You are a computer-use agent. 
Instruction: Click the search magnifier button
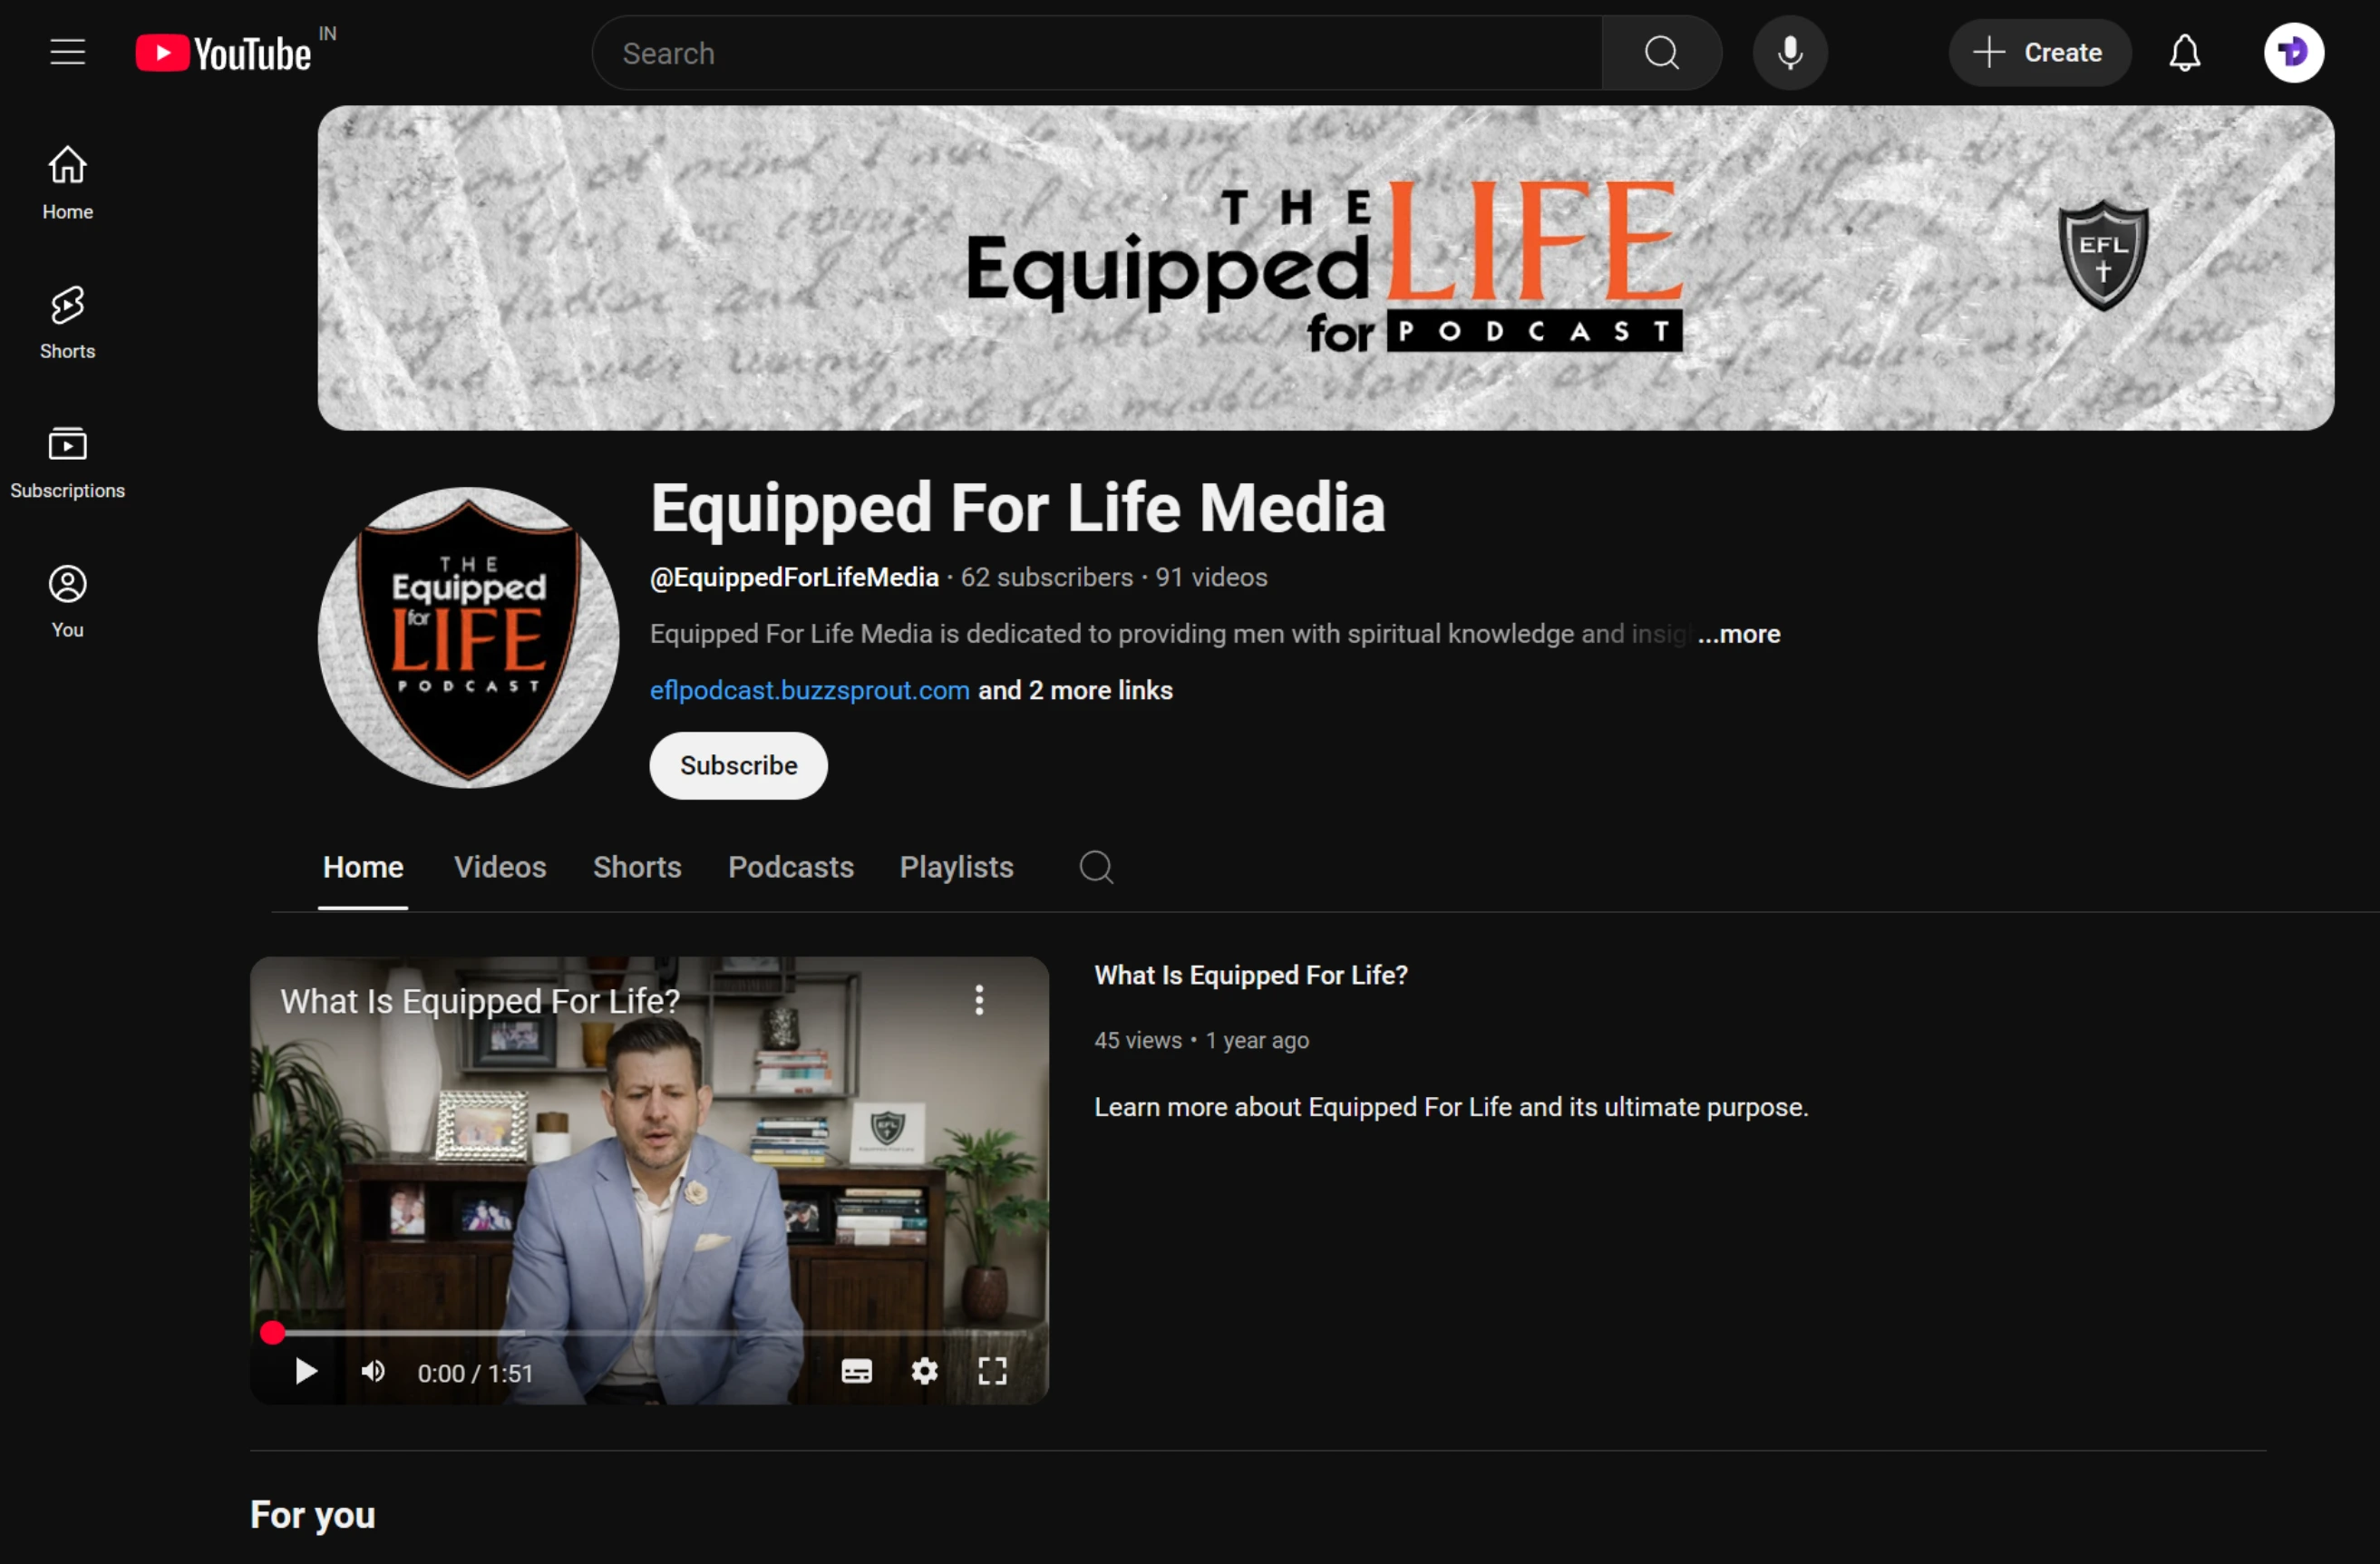tap(1661, 53)
